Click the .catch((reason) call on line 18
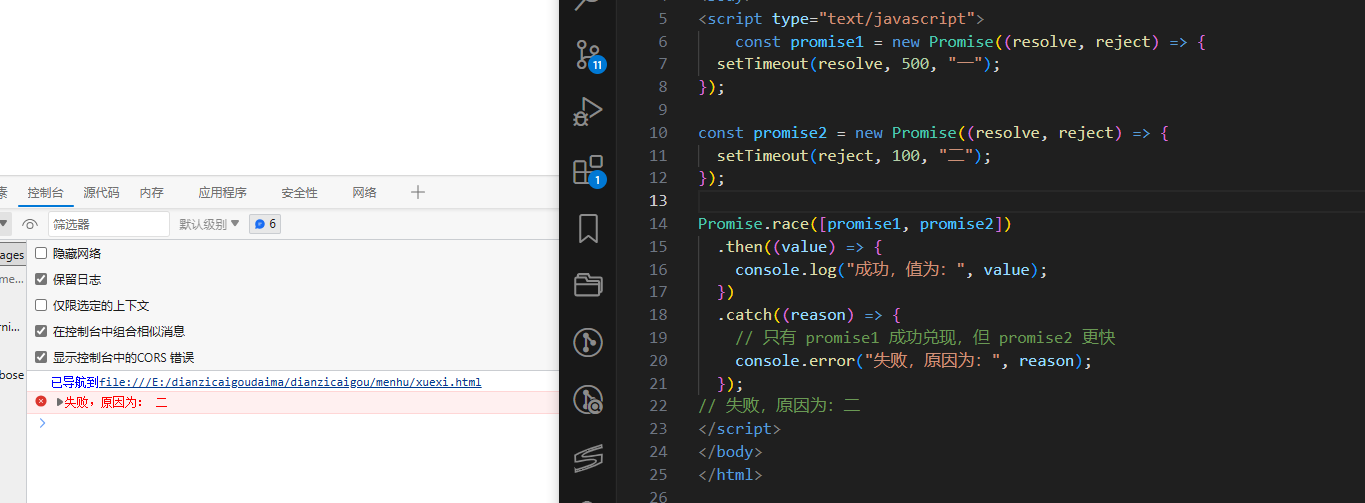Viewport: 1365px width, 503px height. [799, 315]
